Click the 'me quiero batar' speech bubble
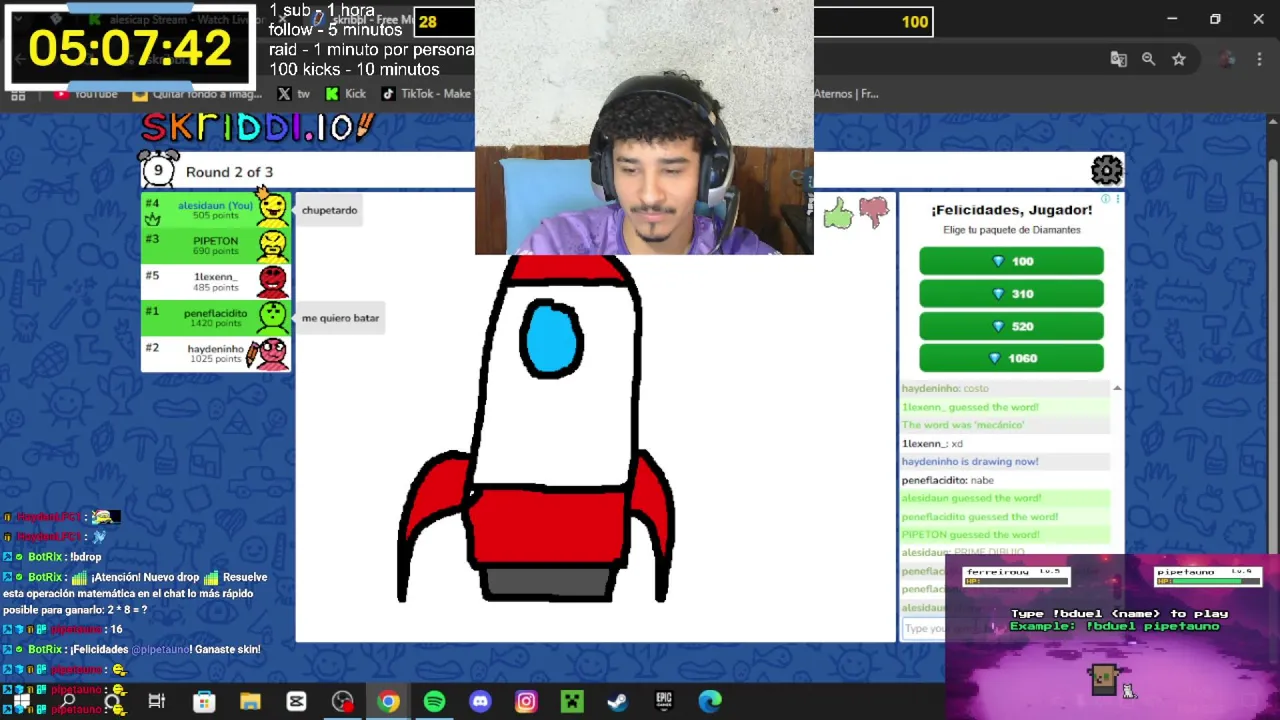The image size is (1280, 720). click(340, 318)
